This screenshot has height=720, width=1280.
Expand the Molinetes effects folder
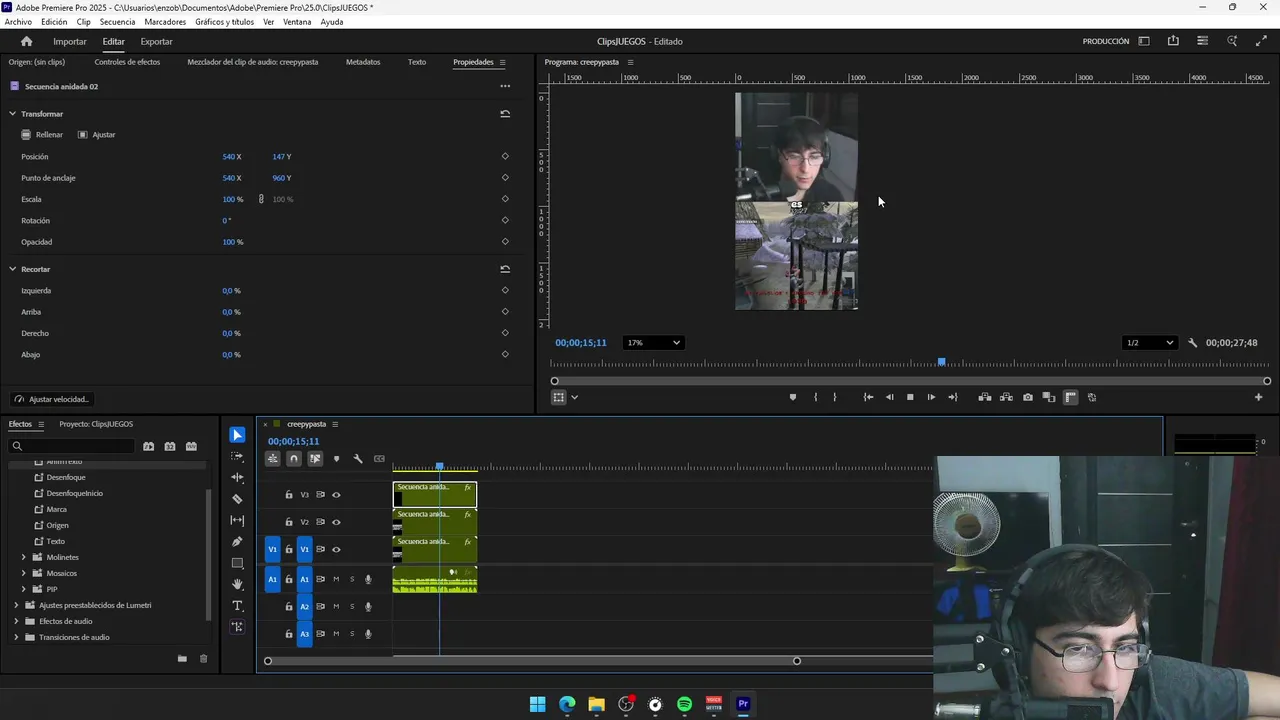coord(24,557)
